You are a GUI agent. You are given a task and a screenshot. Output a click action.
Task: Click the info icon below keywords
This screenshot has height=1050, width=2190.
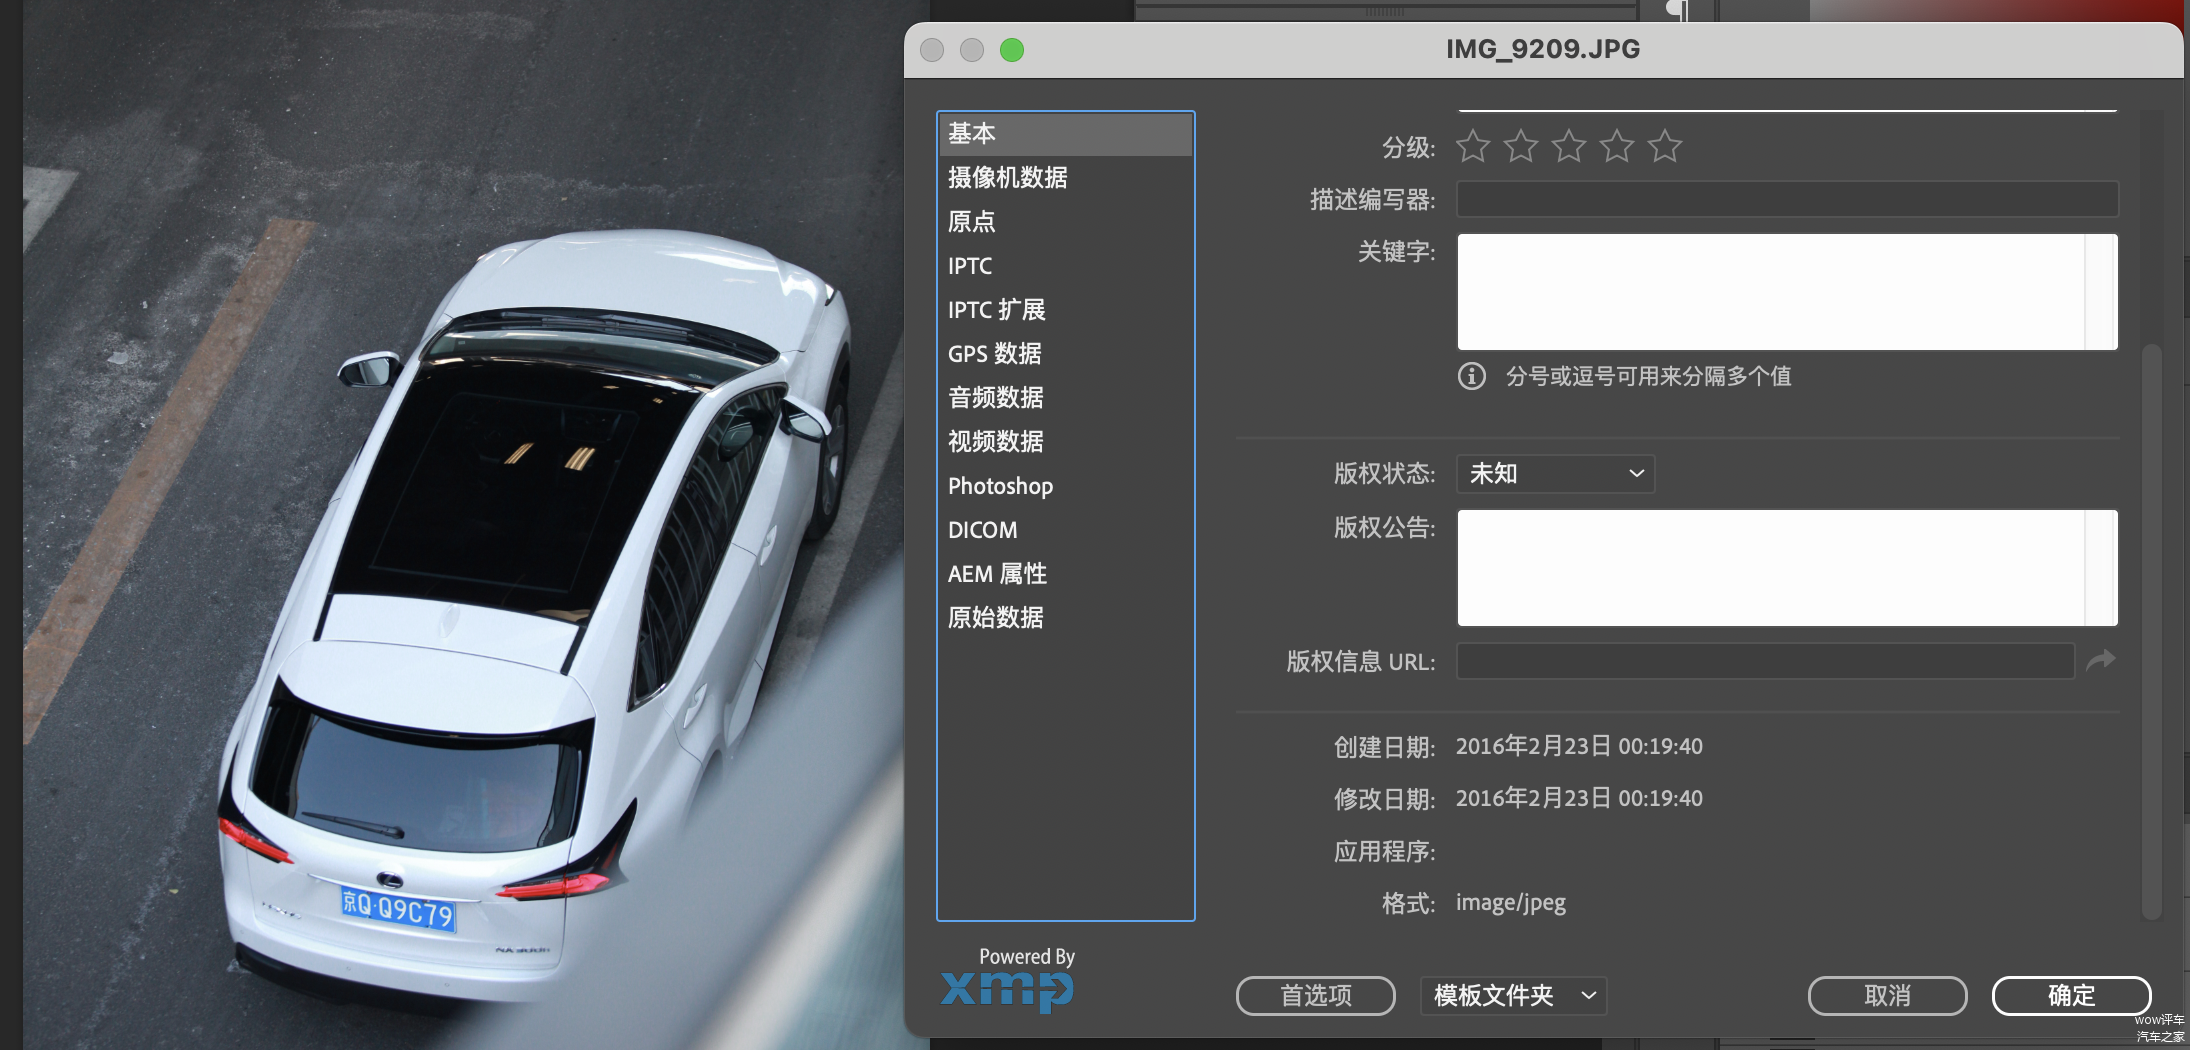[1471, 376]
